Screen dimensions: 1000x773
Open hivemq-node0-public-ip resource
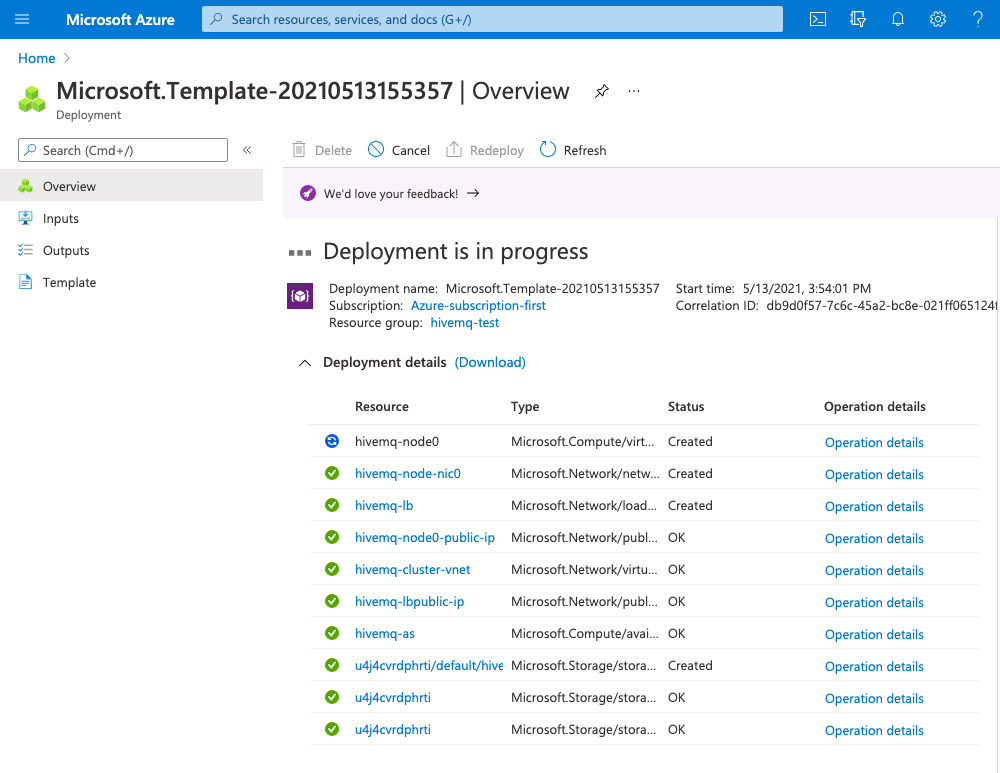click(x=425, y=538)
